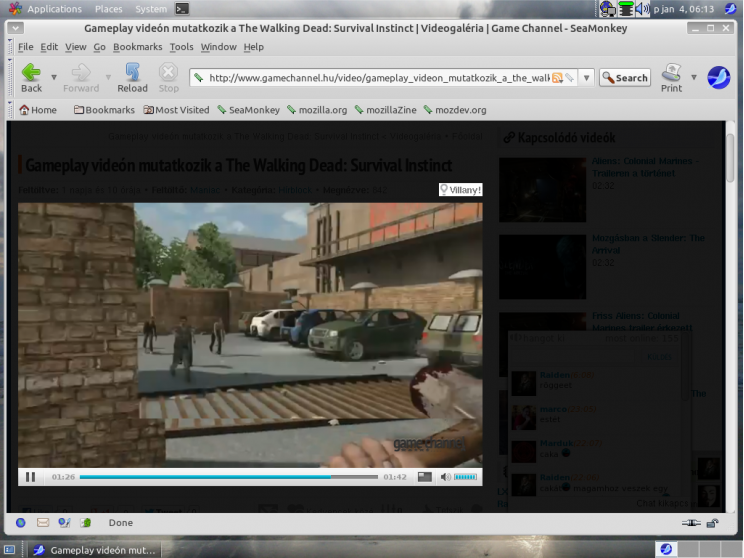This screenshot has width=744, height=558.
Task: Pause the video playback
Action: click(x=30, y=477)
